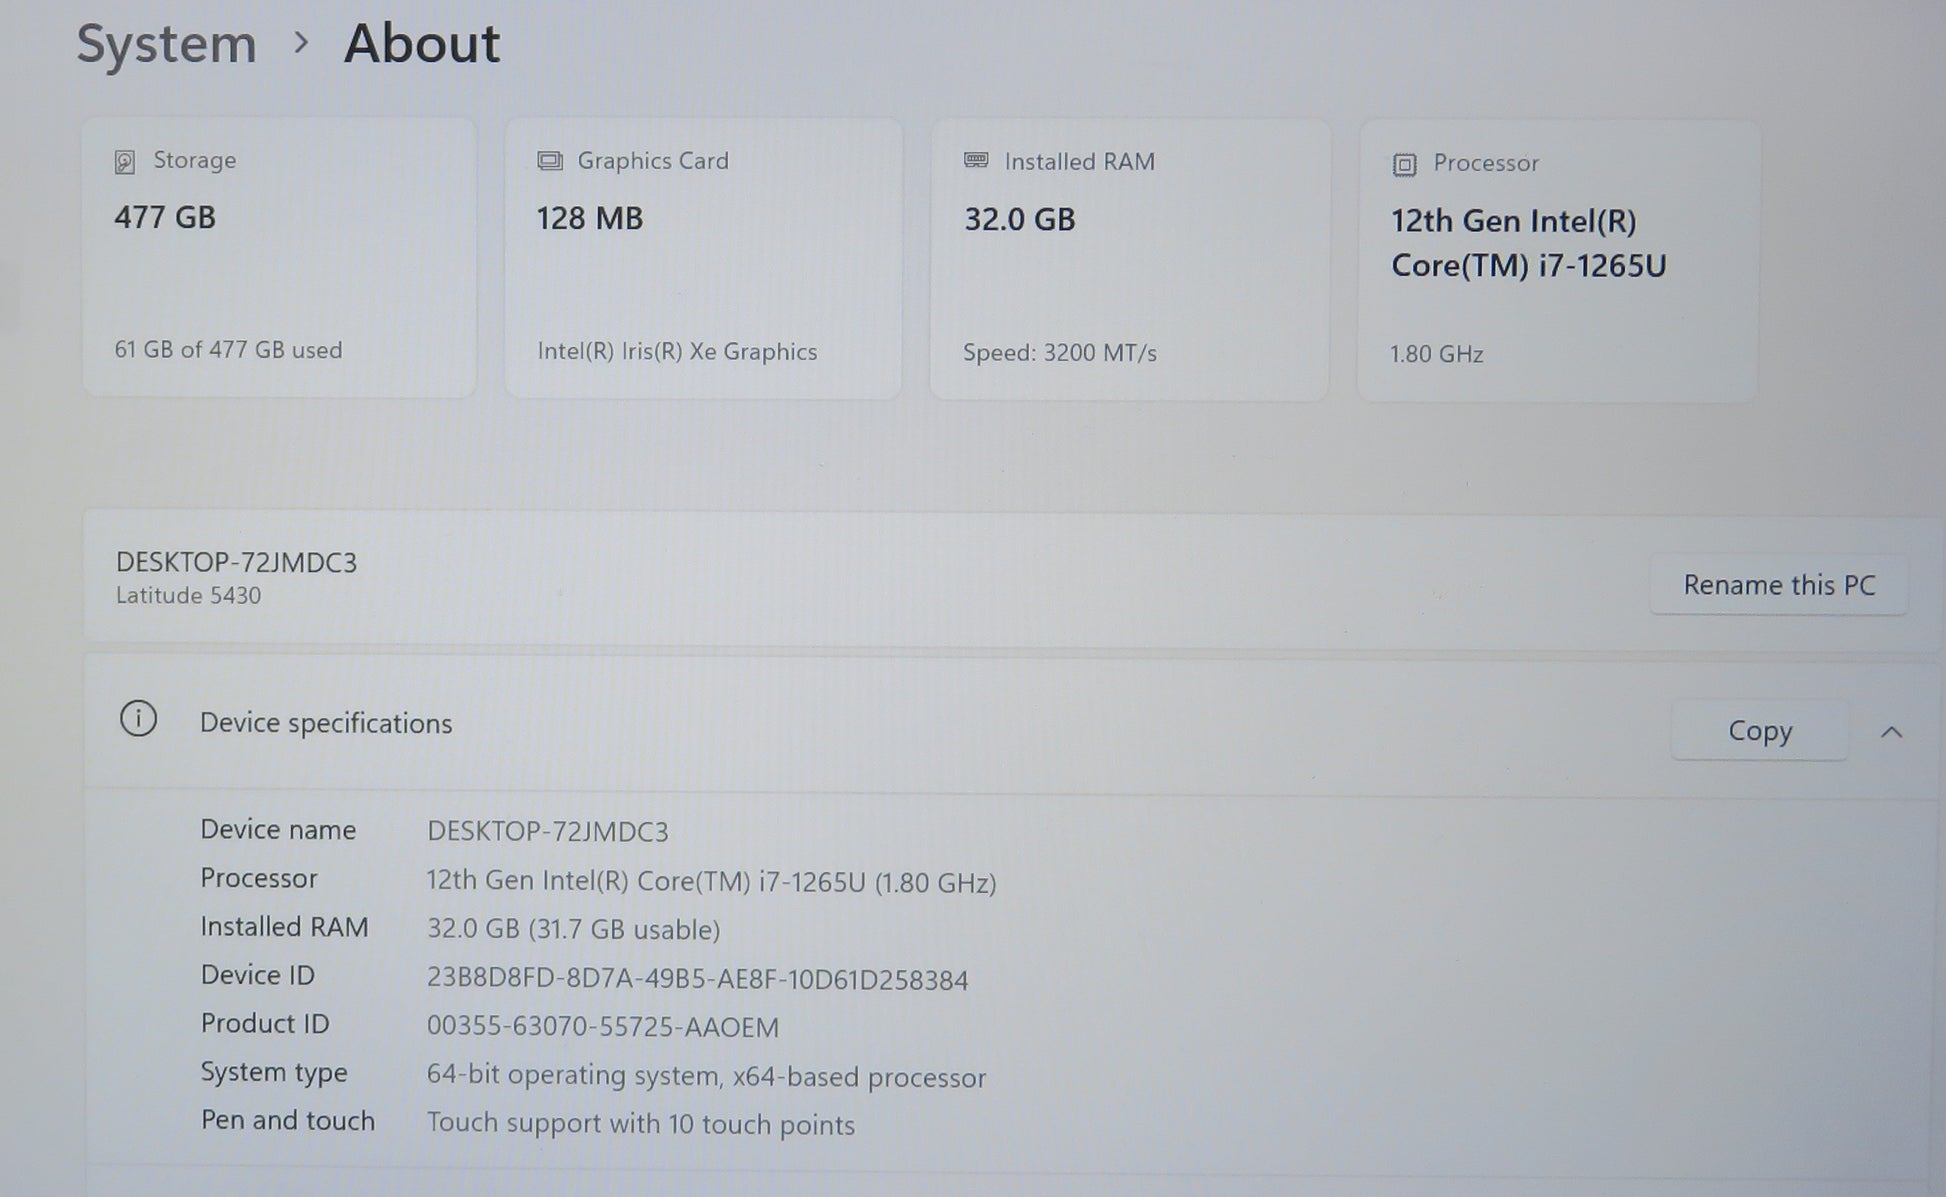Screen dimensions: 1946x1197
Task: Go back to System in breadcrumb
Action: [167, 45]
